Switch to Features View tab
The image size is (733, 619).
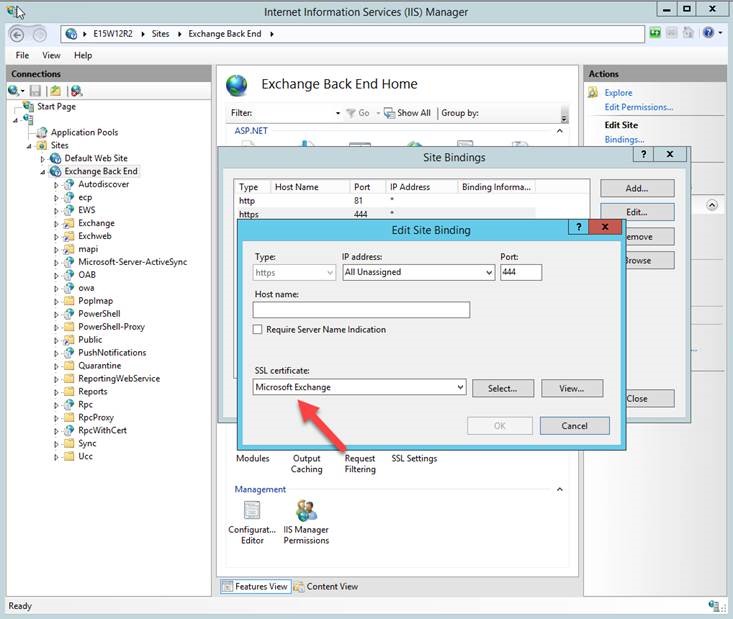[255, 586]
